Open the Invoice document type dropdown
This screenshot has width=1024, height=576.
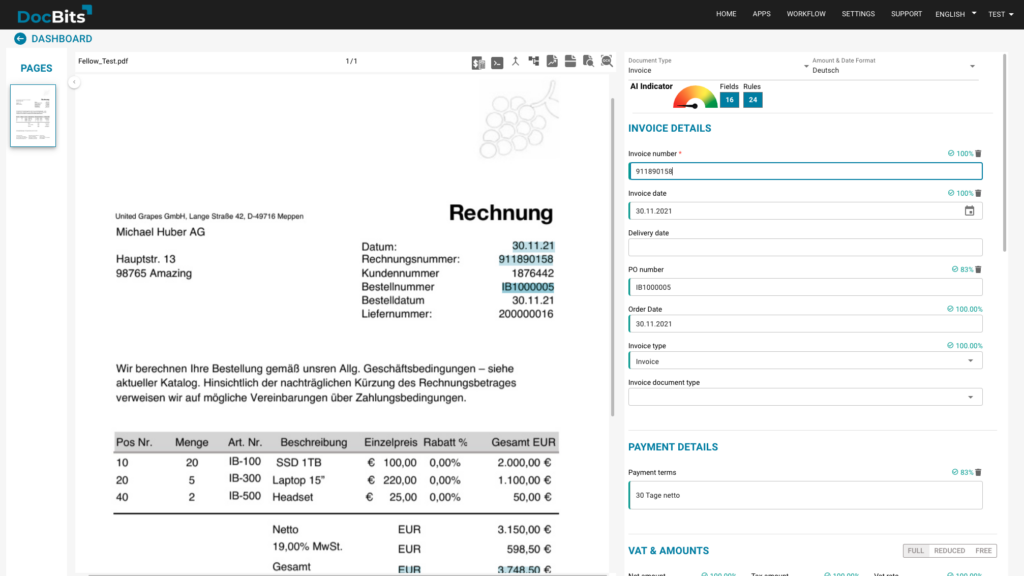(970, 397)
